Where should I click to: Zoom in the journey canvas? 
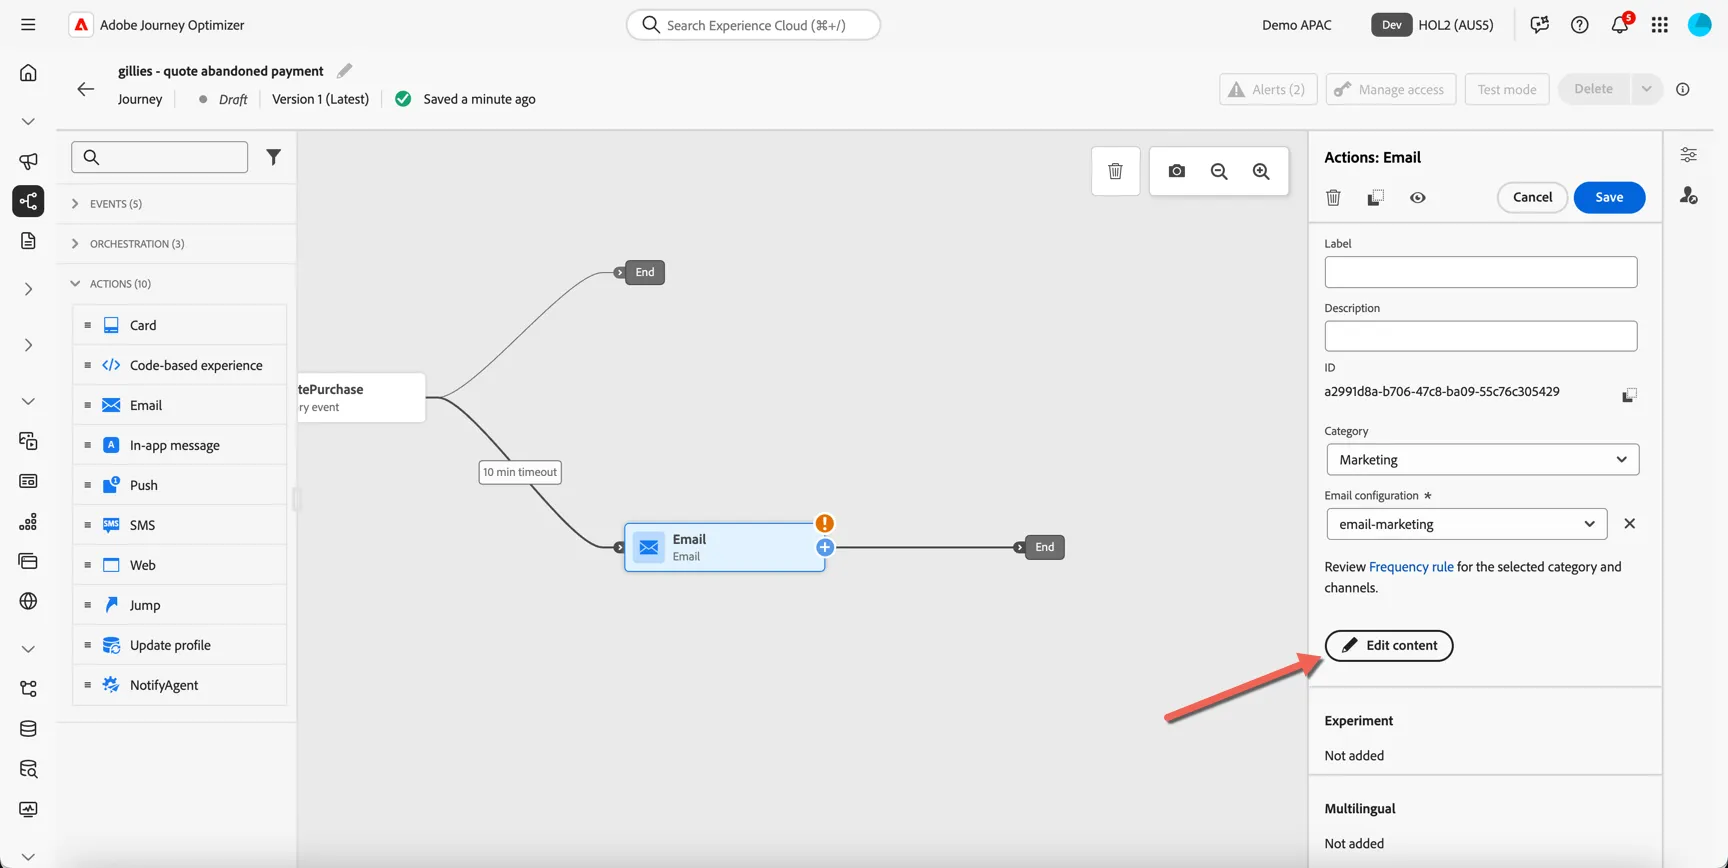[x=1261, y=171]
